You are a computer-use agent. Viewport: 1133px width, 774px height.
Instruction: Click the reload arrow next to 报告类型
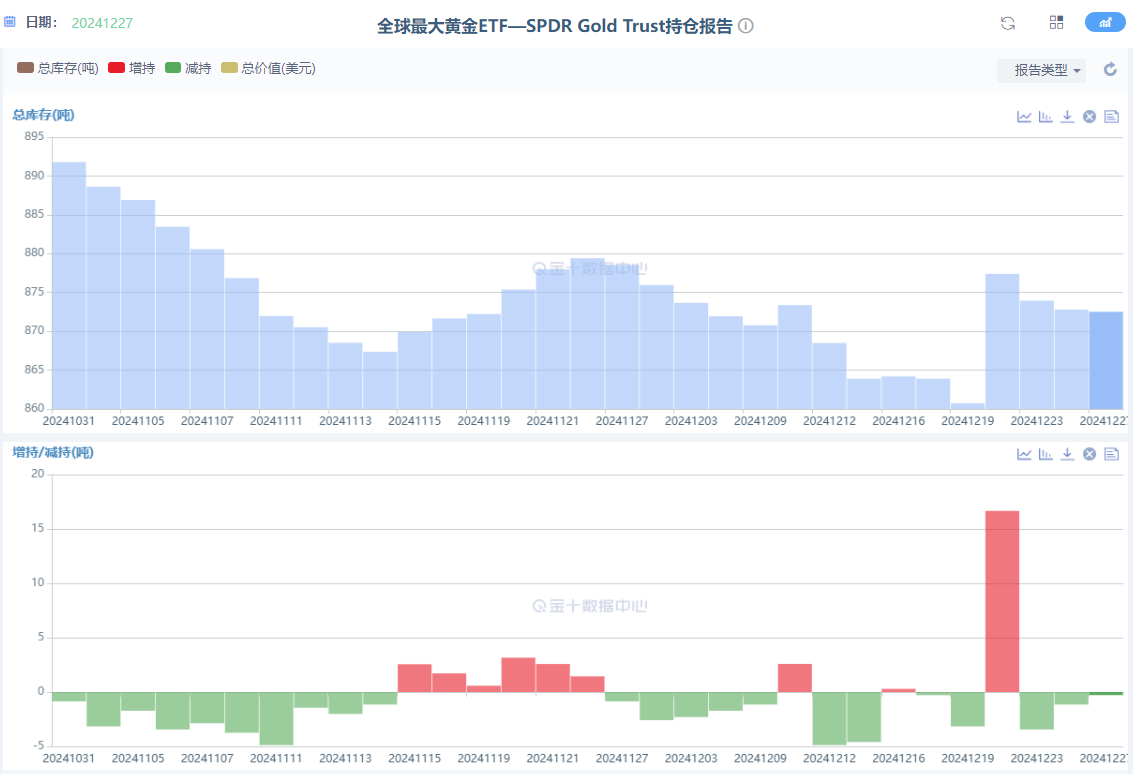[x=1110, y=69]
